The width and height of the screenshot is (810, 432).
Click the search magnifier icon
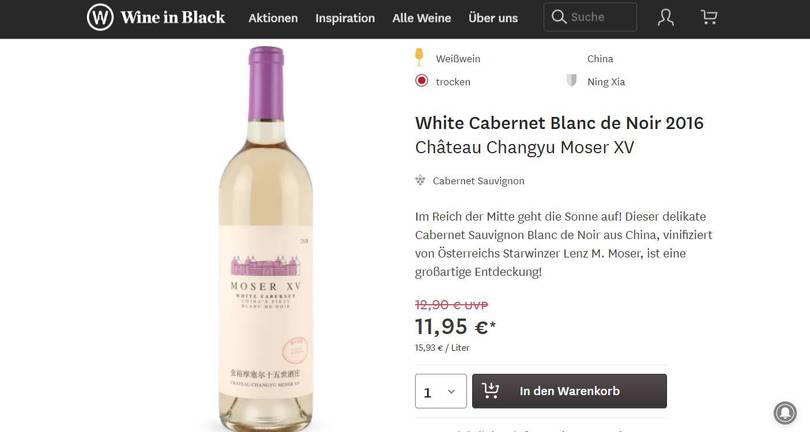pos(559,17)
